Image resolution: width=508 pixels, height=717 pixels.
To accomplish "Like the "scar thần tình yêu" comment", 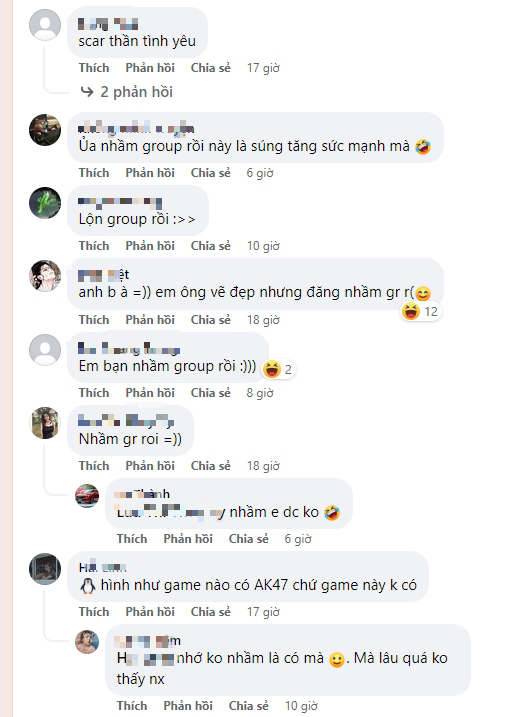I will [x=94, y=68].
